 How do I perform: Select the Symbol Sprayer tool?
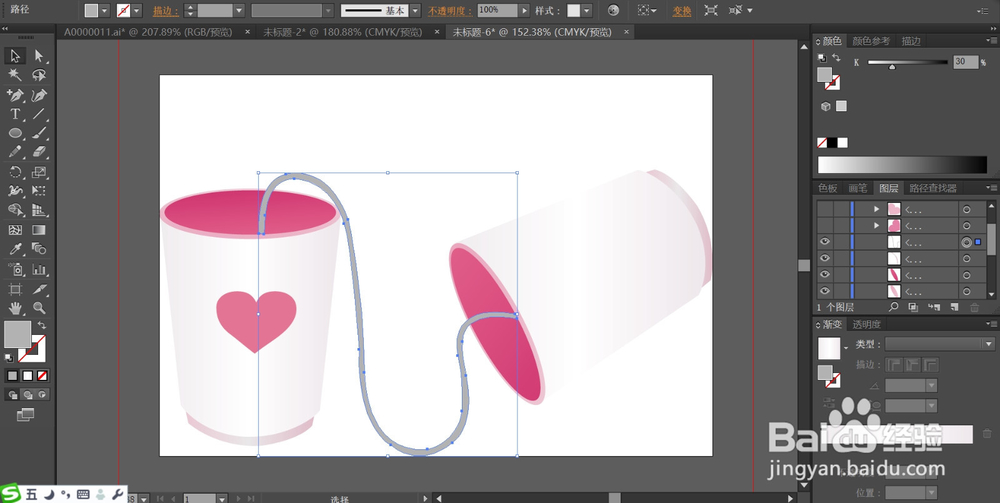[15, 268]
